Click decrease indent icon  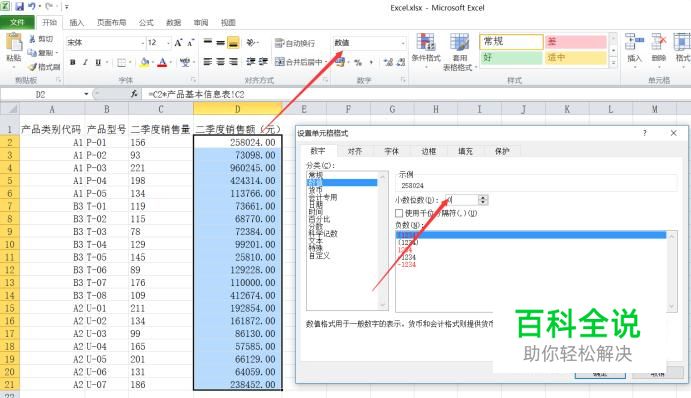click(251, 62)
